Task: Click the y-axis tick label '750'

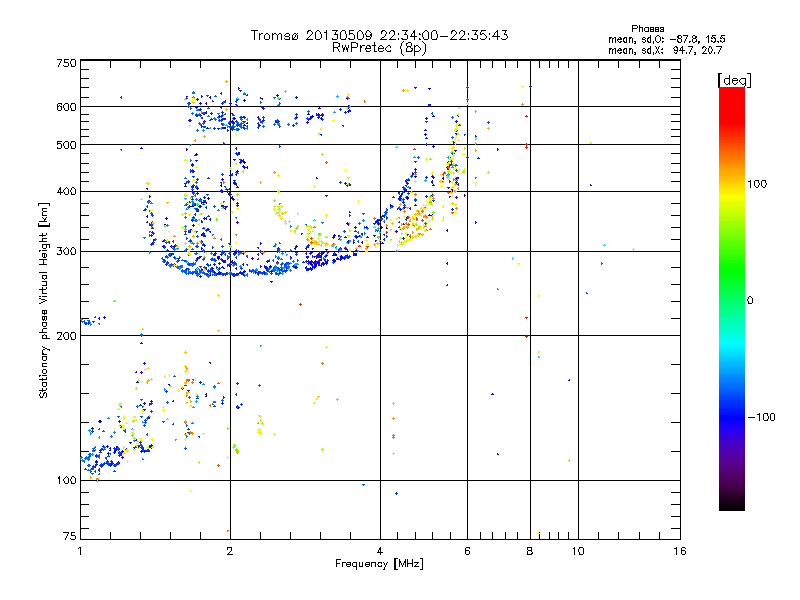Action: pyautogui.click(x=66, y=63)
